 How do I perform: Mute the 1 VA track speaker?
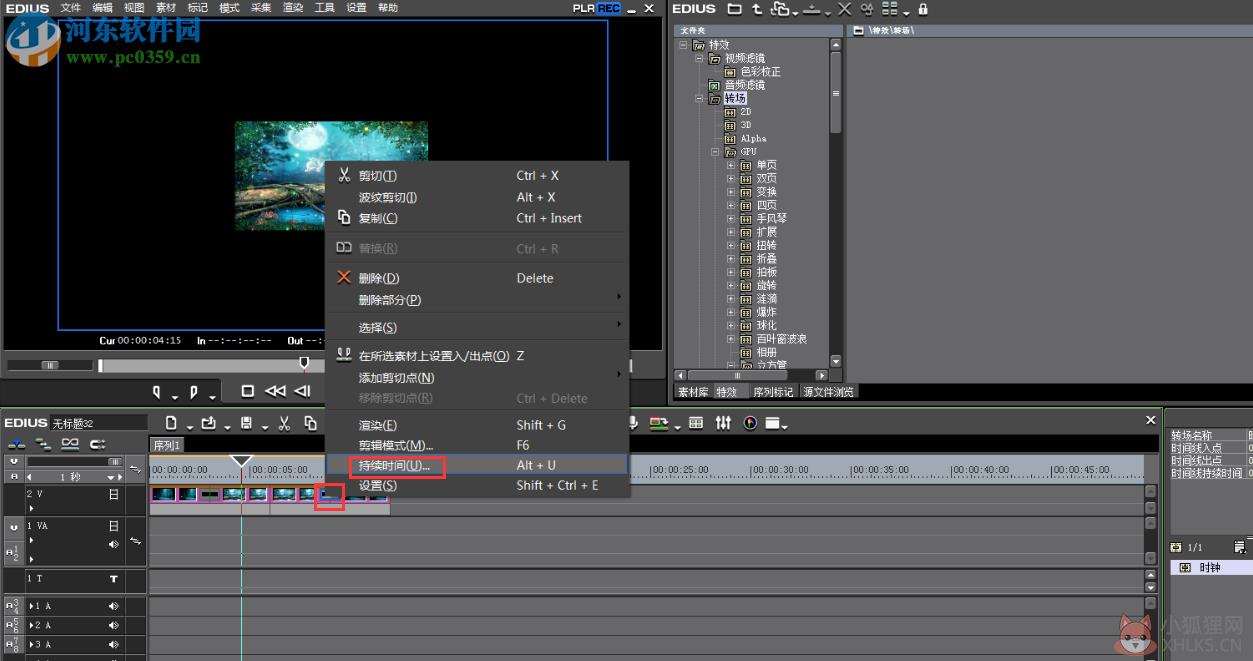[x=114, y=544]
